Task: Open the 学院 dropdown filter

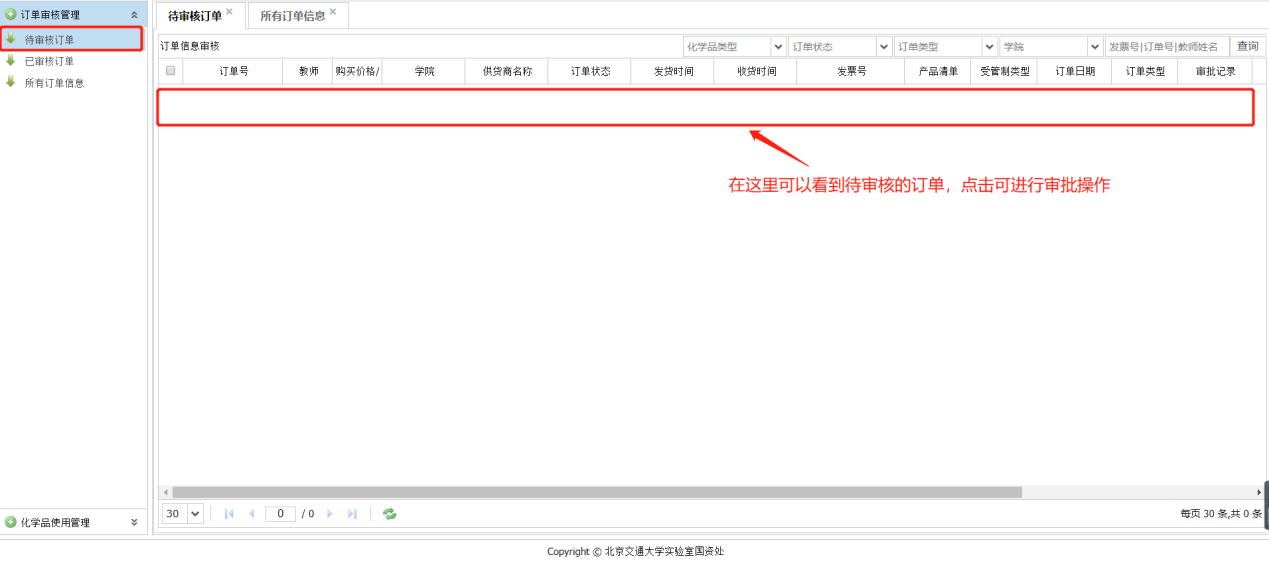Action: point(1094,47)
